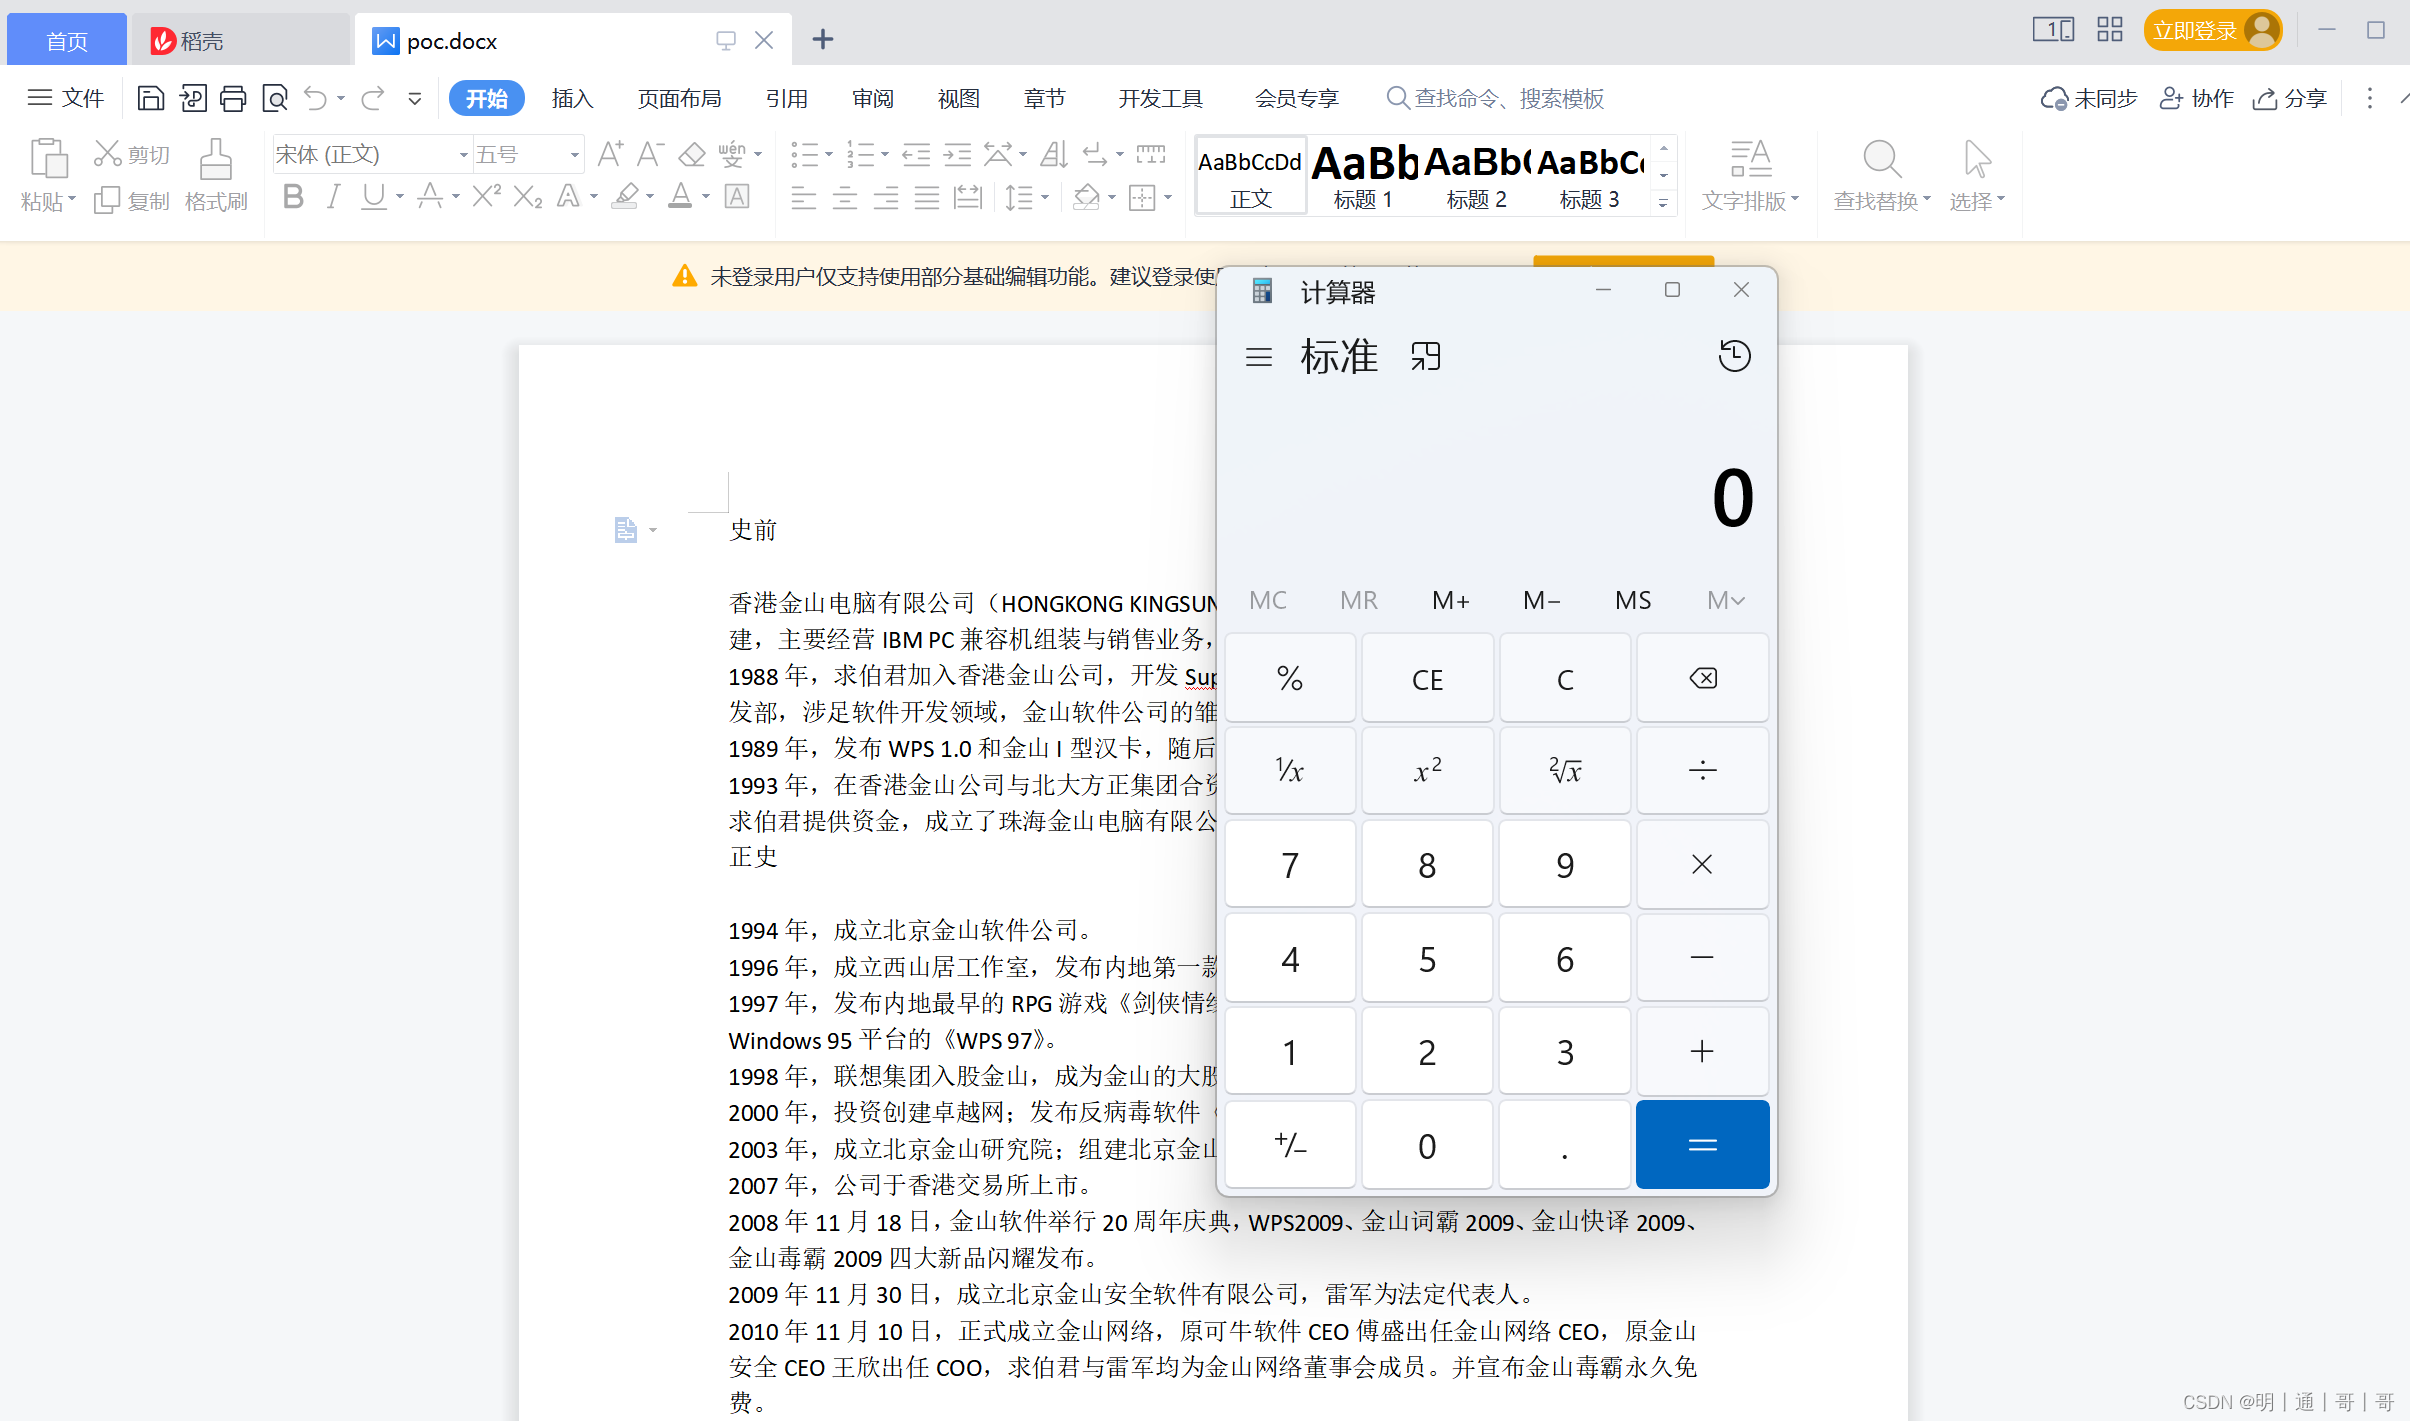Expand the bullet list dropdown arrow
The height and width of the screenshot is (1421, 2410).
pos(829,155)
